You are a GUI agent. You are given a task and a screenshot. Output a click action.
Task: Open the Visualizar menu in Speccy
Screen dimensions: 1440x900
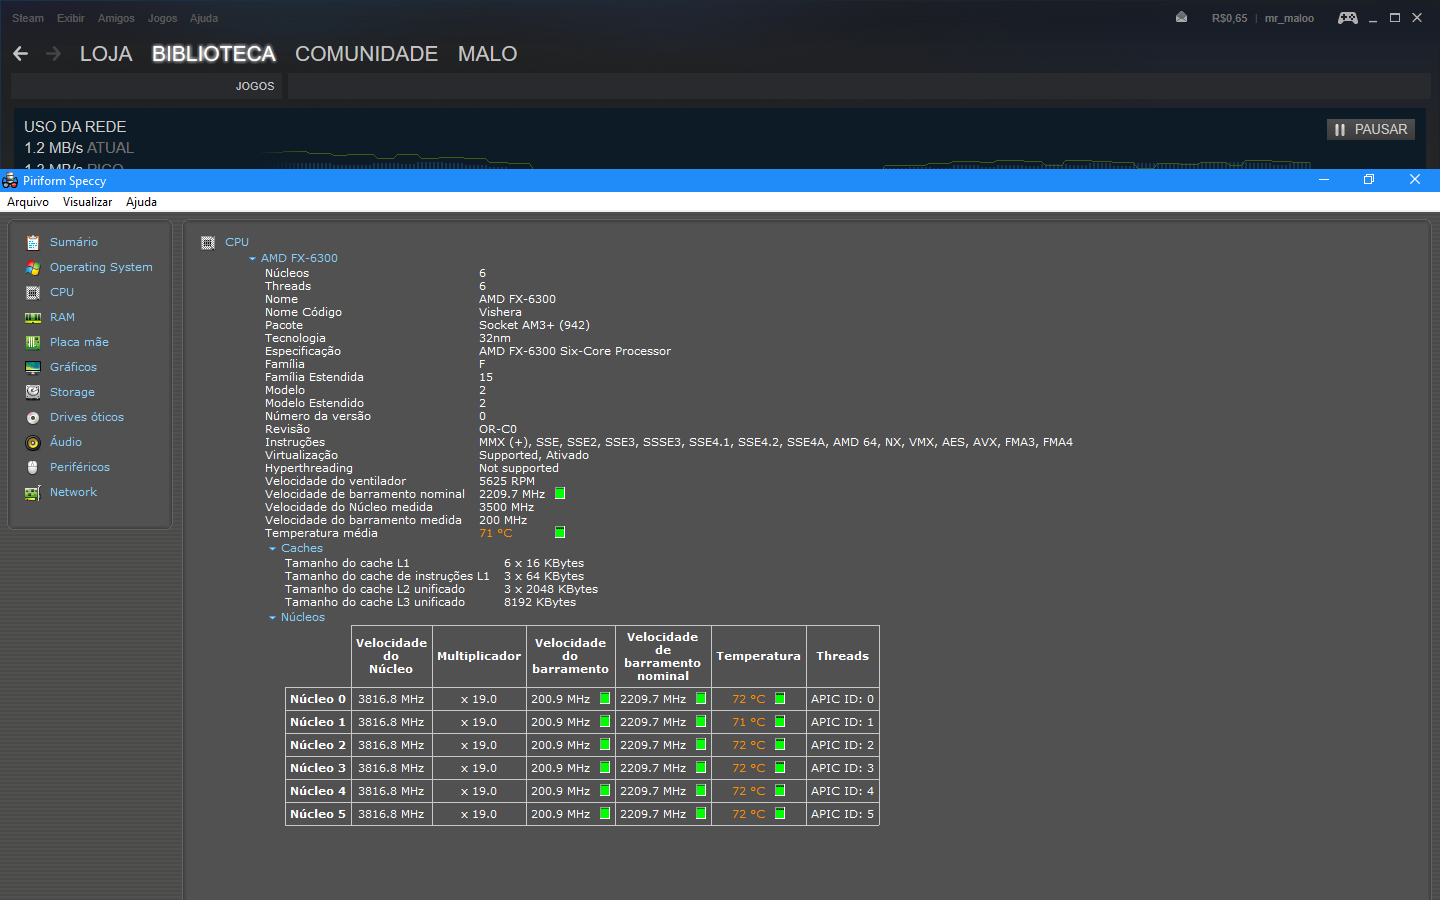tap(88, 202)
